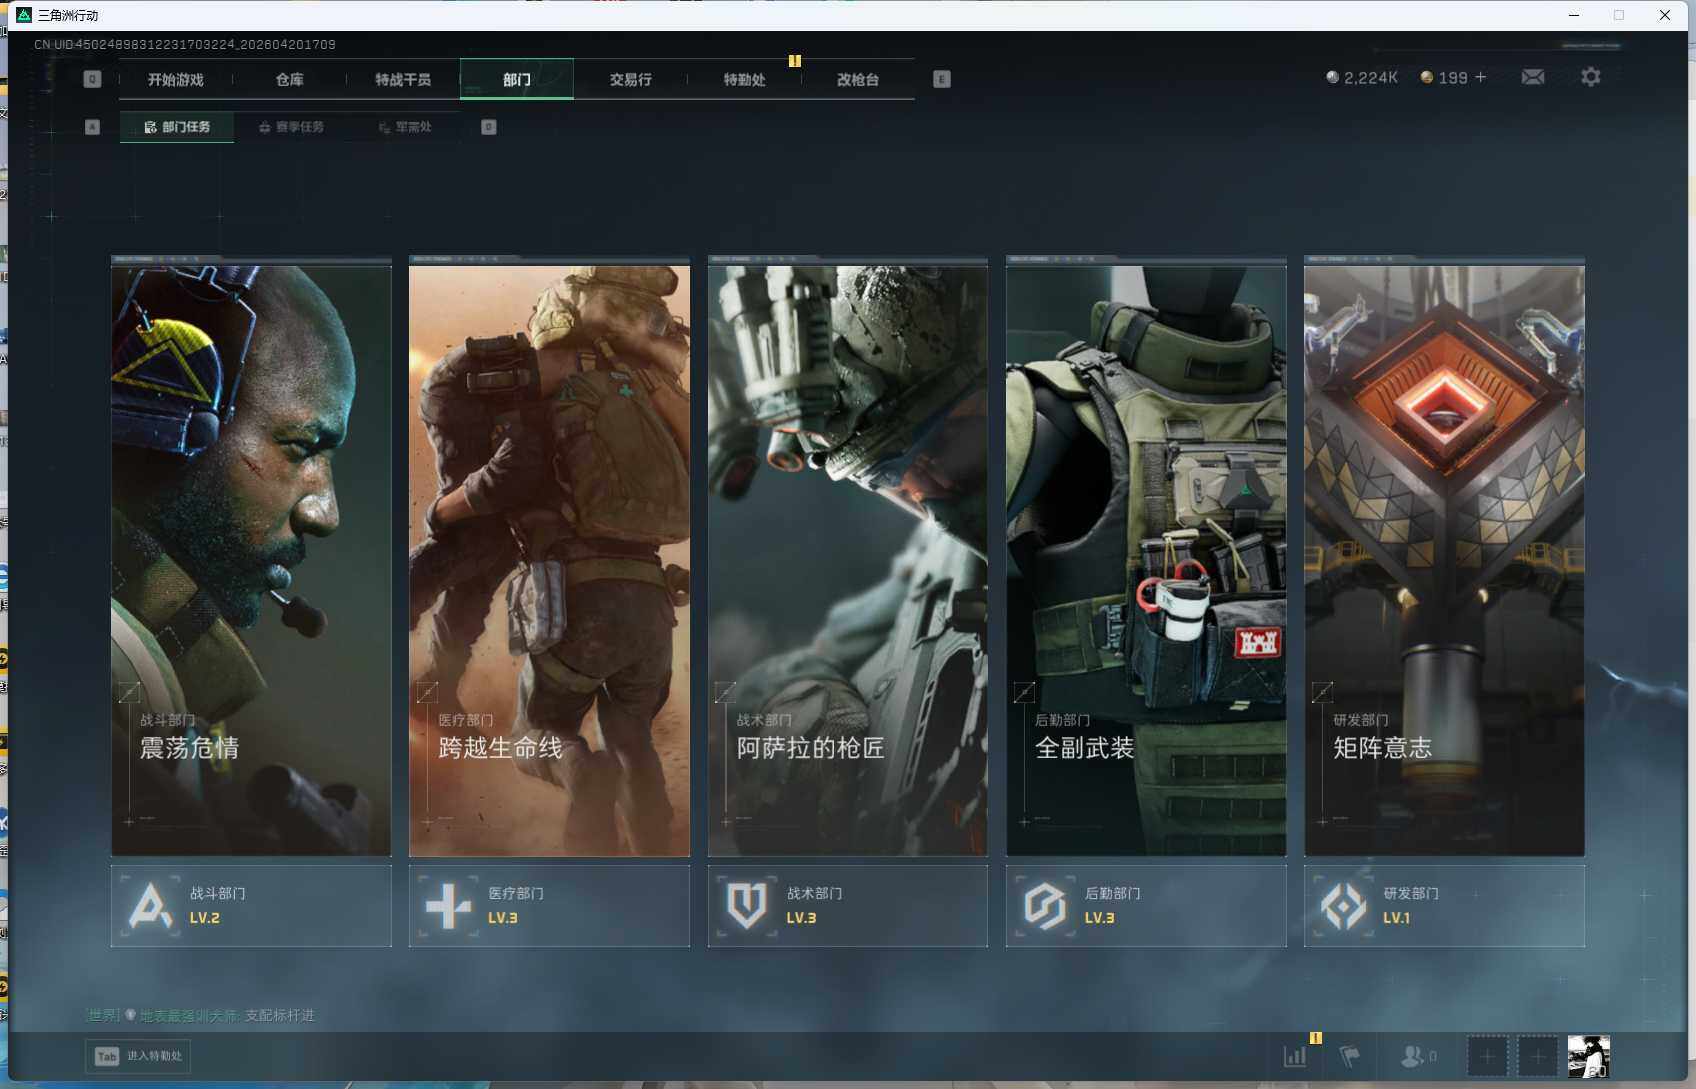
Task: Click the 199 gold balance
Action: pyautogui.click(x=1453, y=77)
